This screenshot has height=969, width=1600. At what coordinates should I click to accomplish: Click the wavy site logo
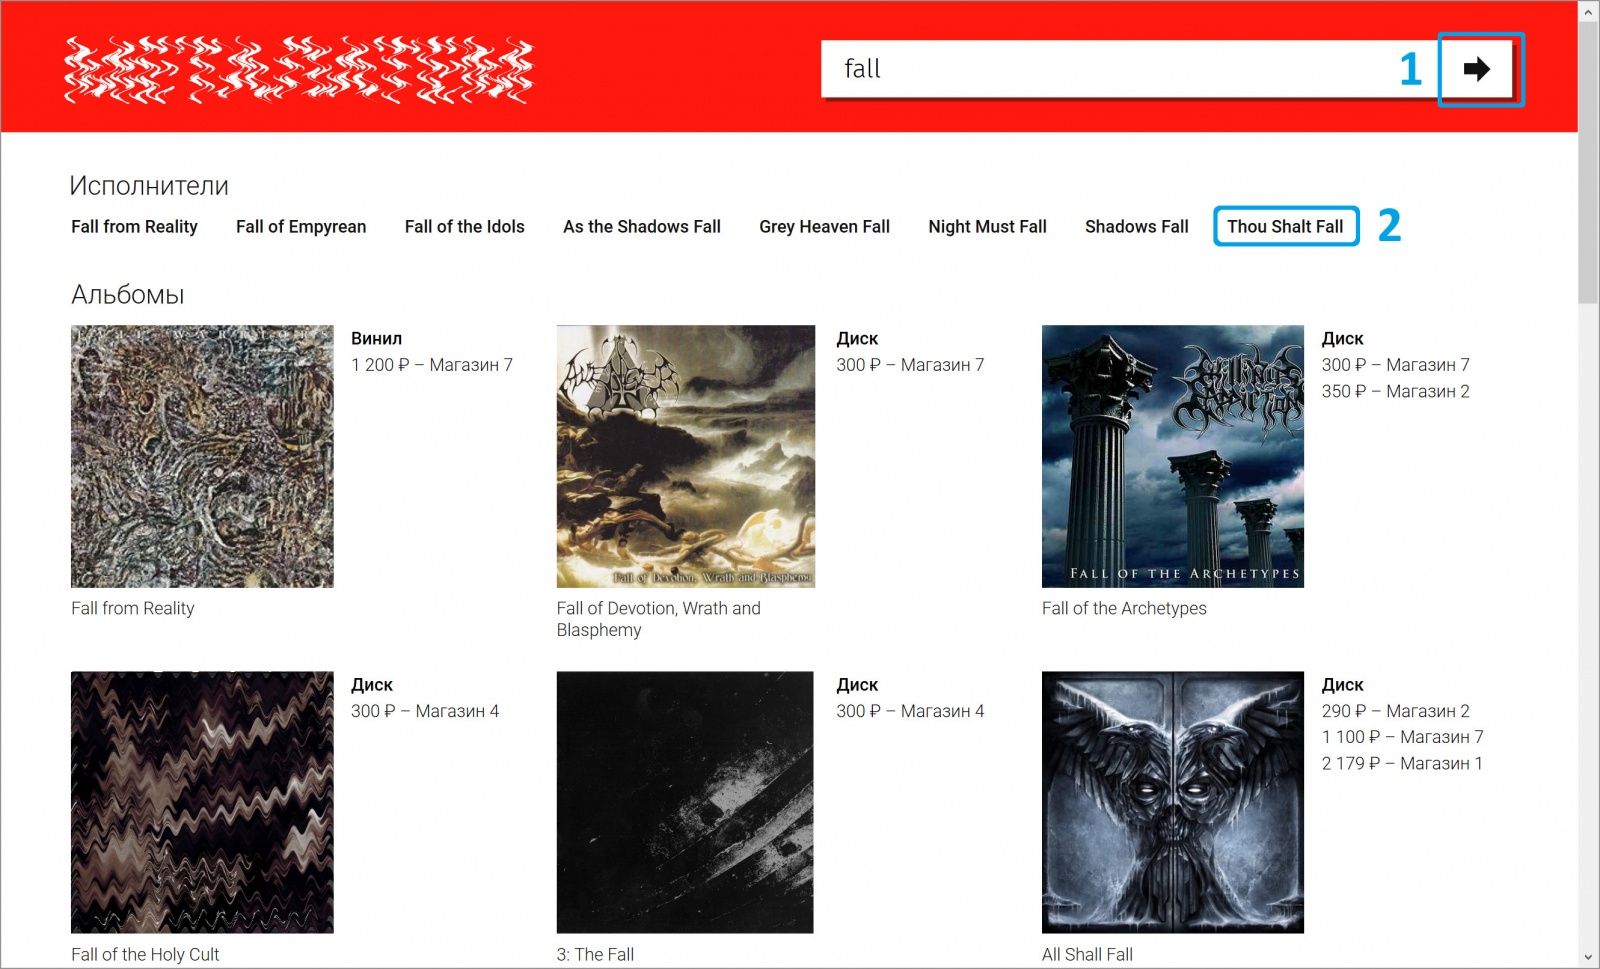299,69
